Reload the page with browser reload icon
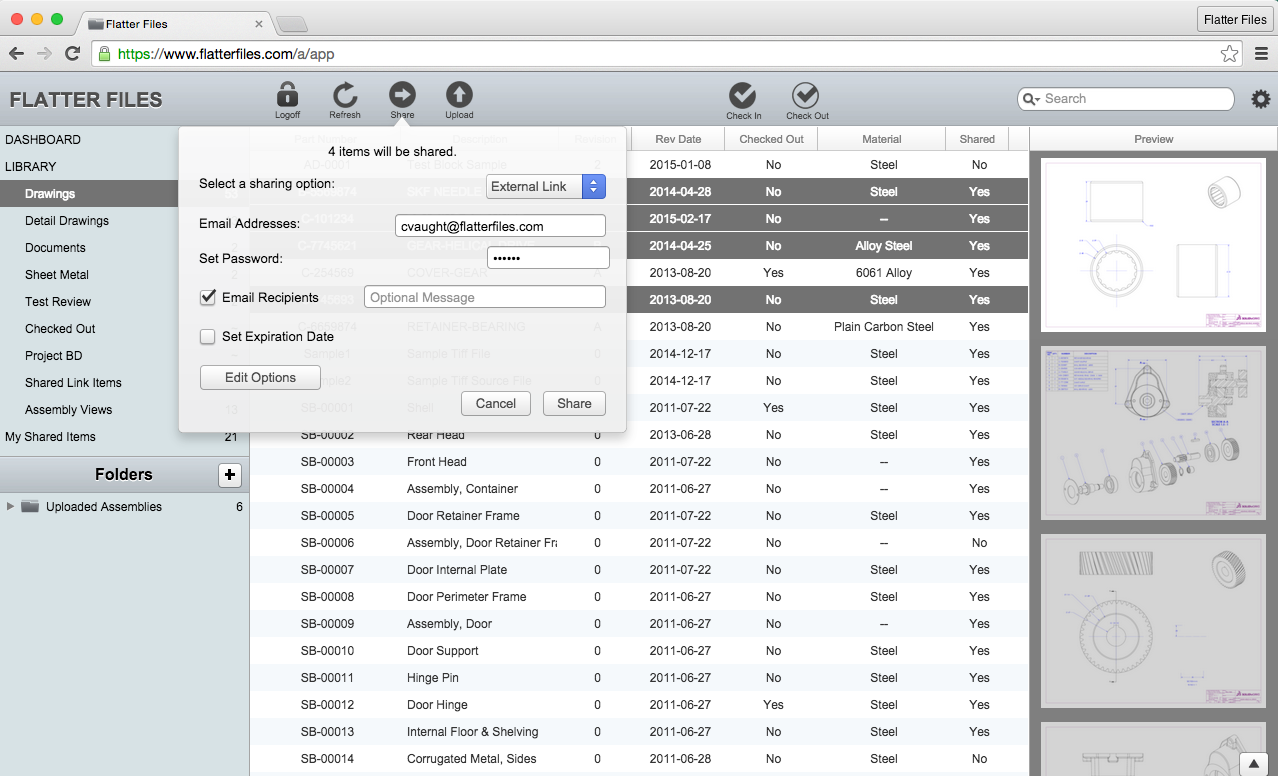The height and width of the screenshot is (776, 1278). [72, 54]
